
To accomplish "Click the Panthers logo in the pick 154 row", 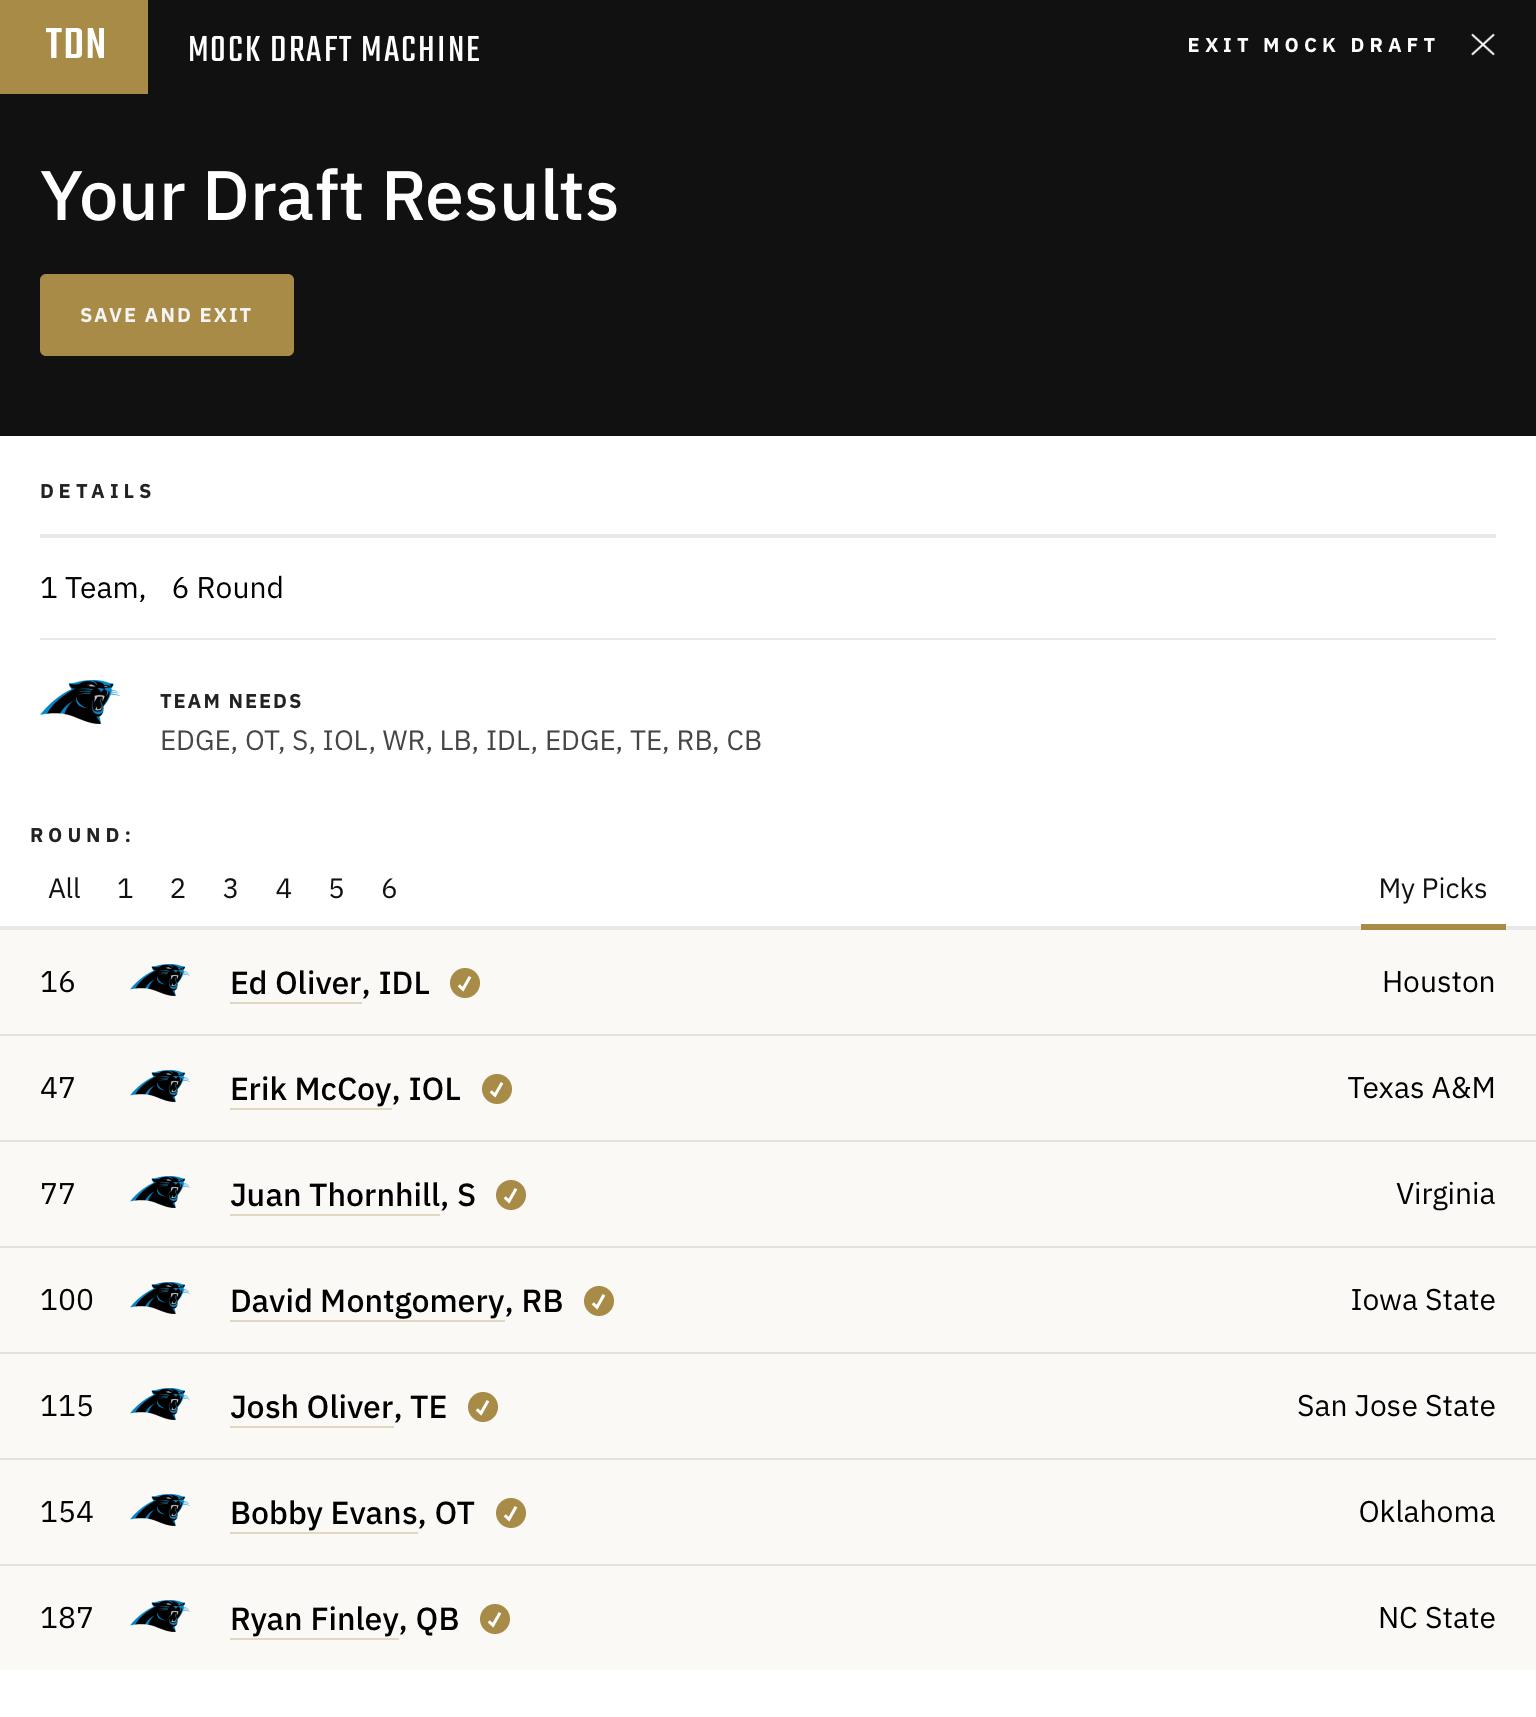I will (160, 1510).
